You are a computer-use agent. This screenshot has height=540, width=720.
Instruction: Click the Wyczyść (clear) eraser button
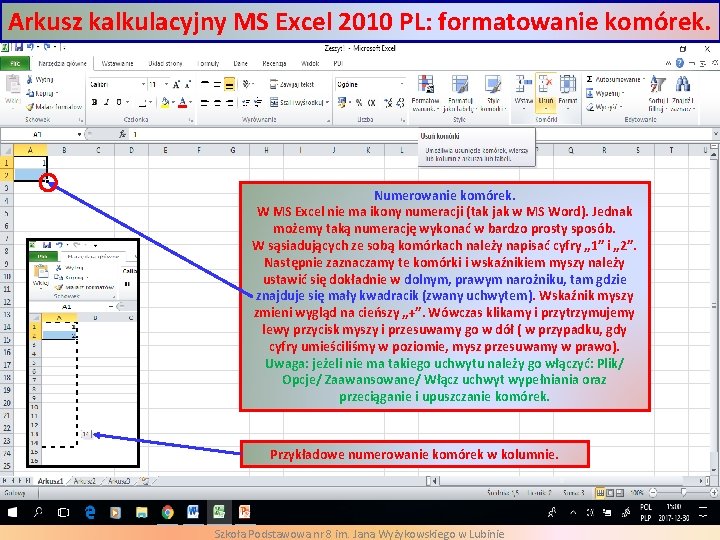[x=604, y=107]
